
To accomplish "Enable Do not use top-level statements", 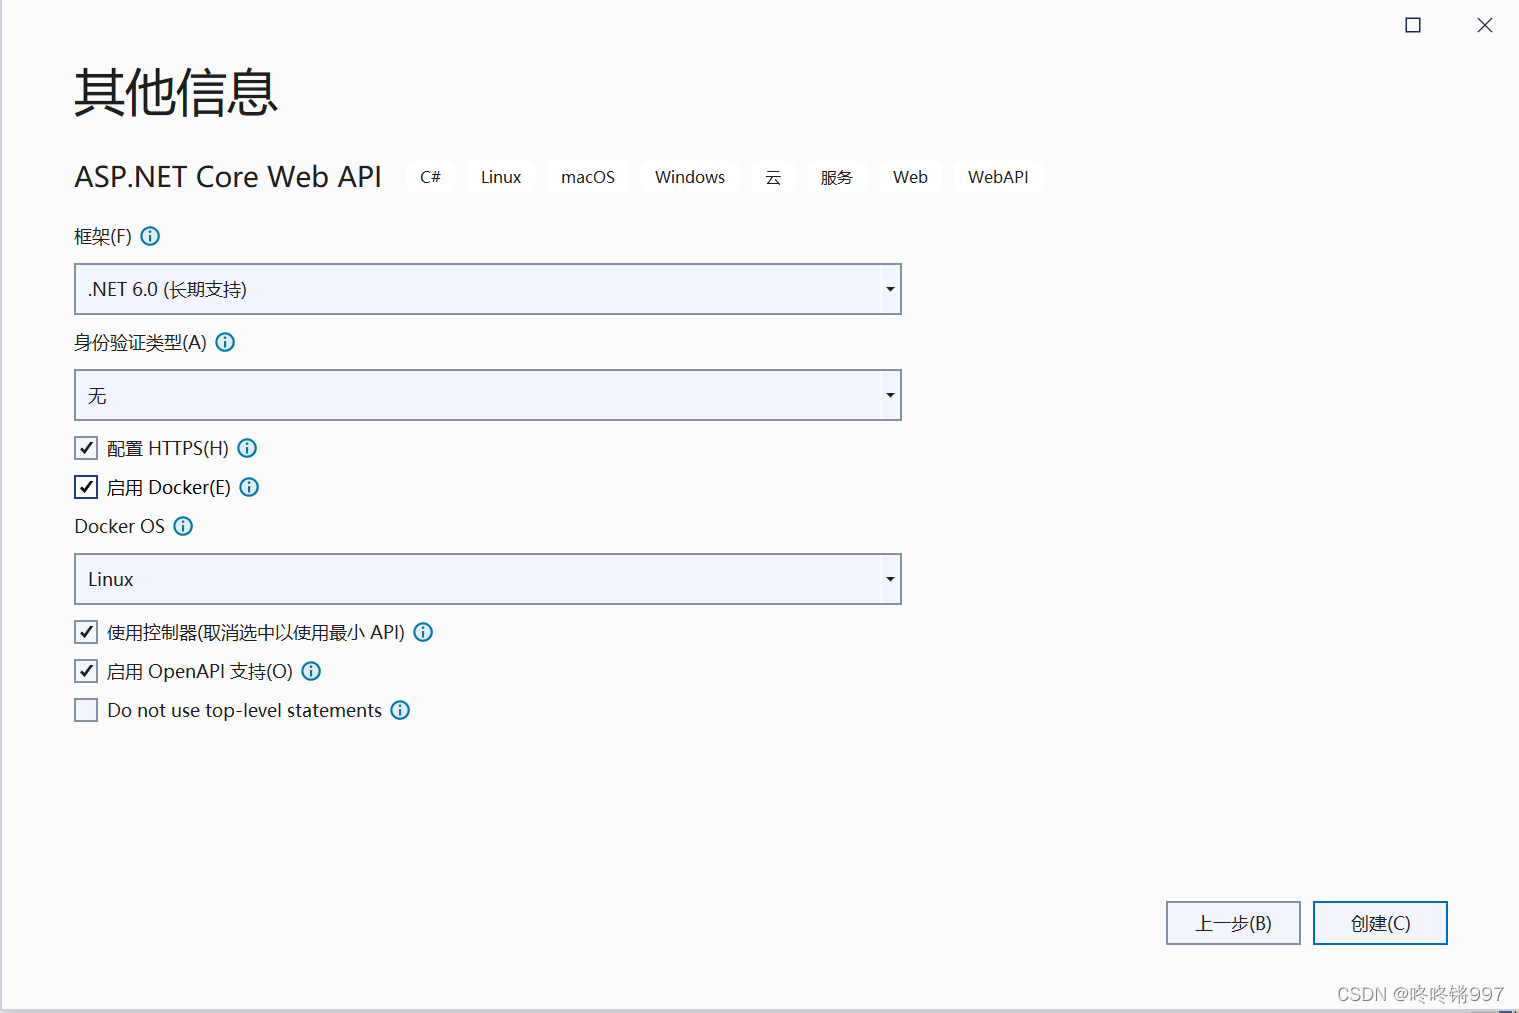I will pyautogui.click(x=86, y=710).
